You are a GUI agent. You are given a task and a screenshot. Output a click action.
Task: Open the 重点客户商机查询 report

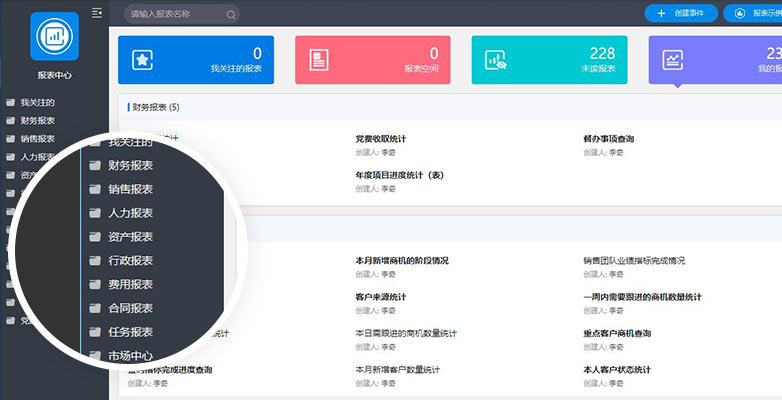tap(617, 333)
